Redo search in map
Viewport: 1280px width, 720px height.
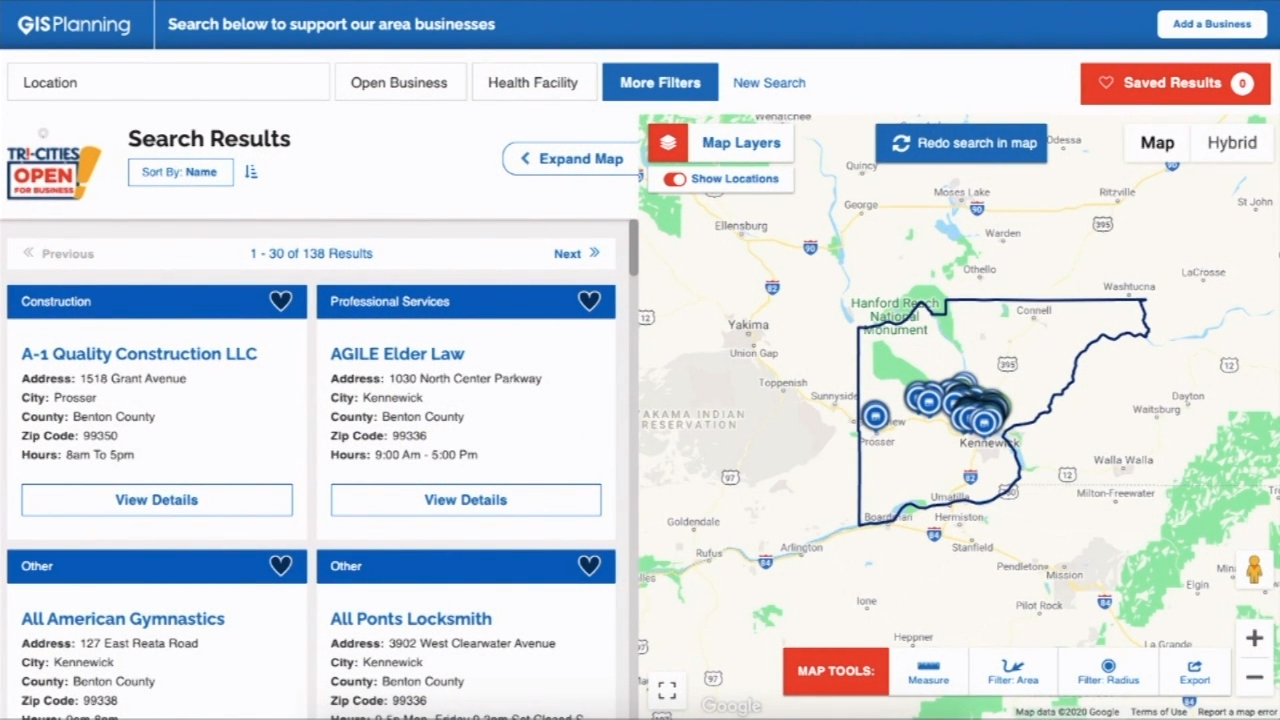pos(961,143)
